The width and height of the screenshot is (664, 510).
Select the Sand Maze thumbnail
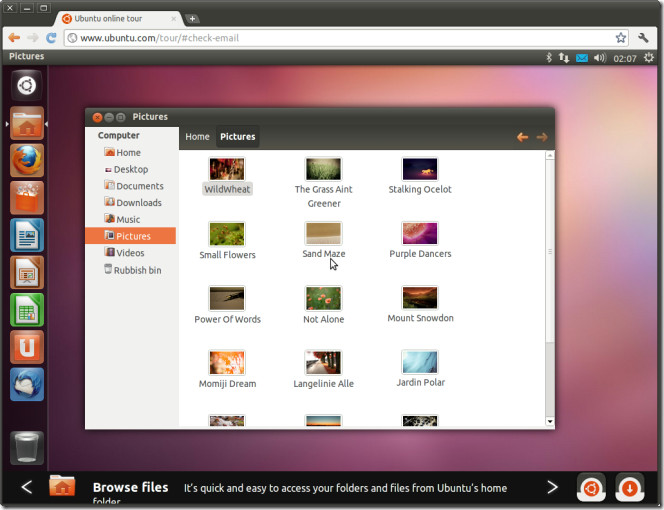(324, 233)
